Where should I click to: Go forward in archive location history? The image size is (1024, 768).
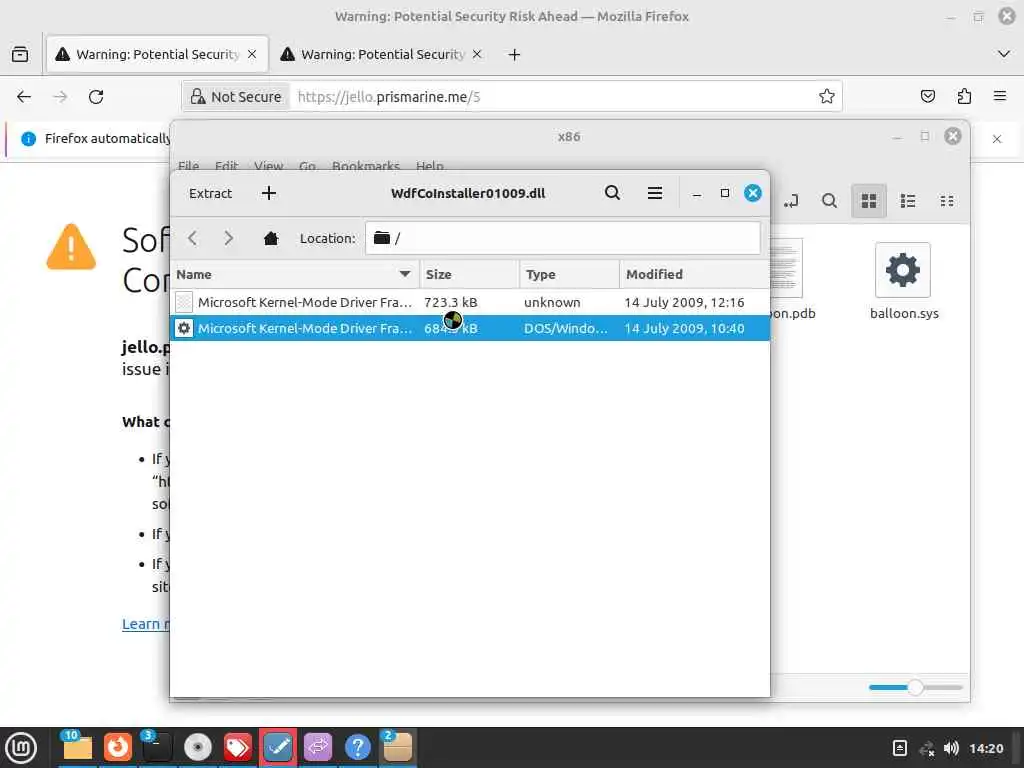pos(228,238)
